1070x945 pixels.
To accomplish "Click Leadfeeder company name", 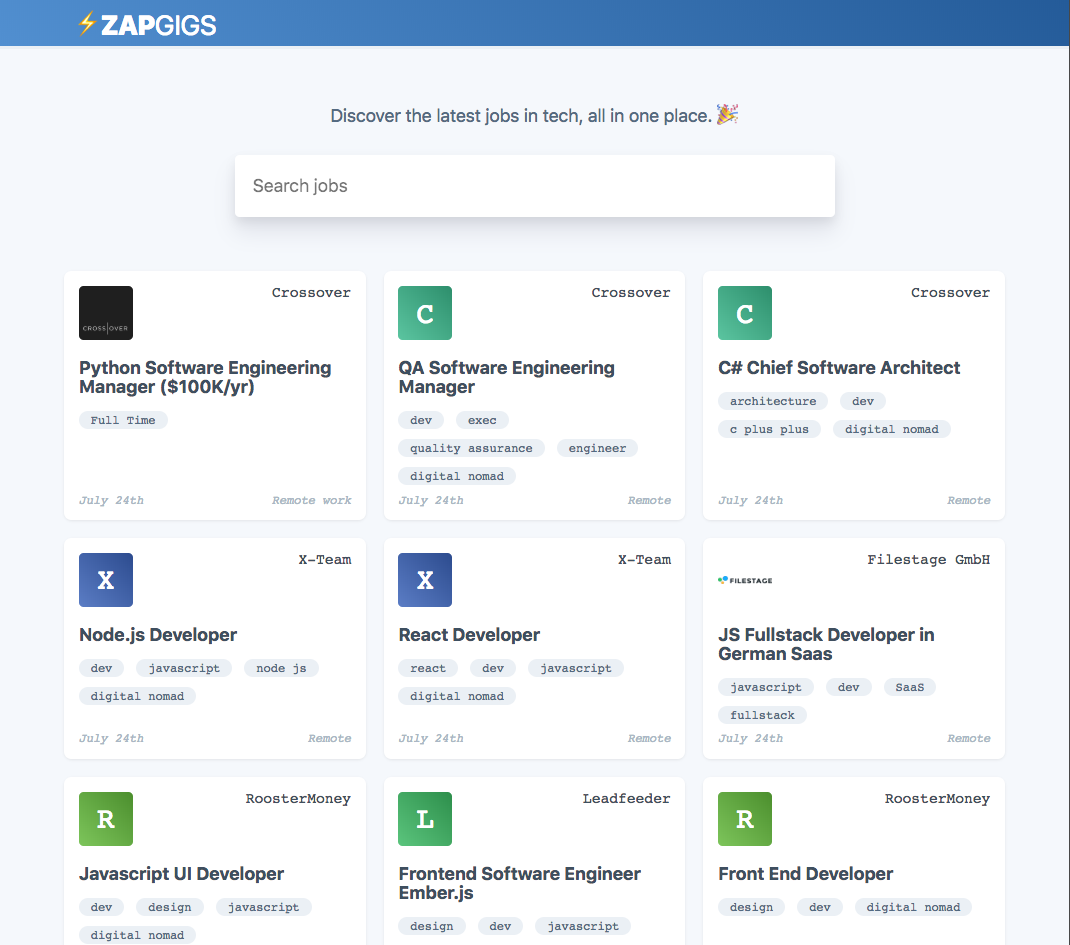I will tap(626, 798).
